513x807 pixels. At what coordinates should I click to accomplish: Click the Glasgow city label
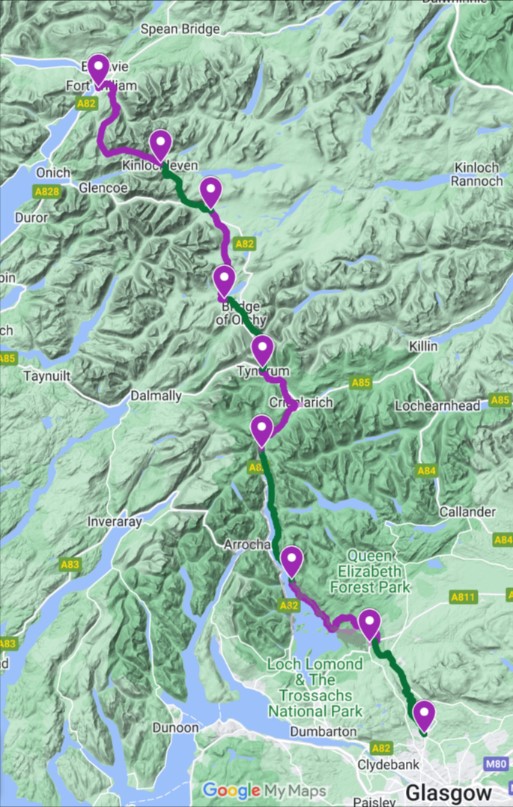click(x=448, y=793)
